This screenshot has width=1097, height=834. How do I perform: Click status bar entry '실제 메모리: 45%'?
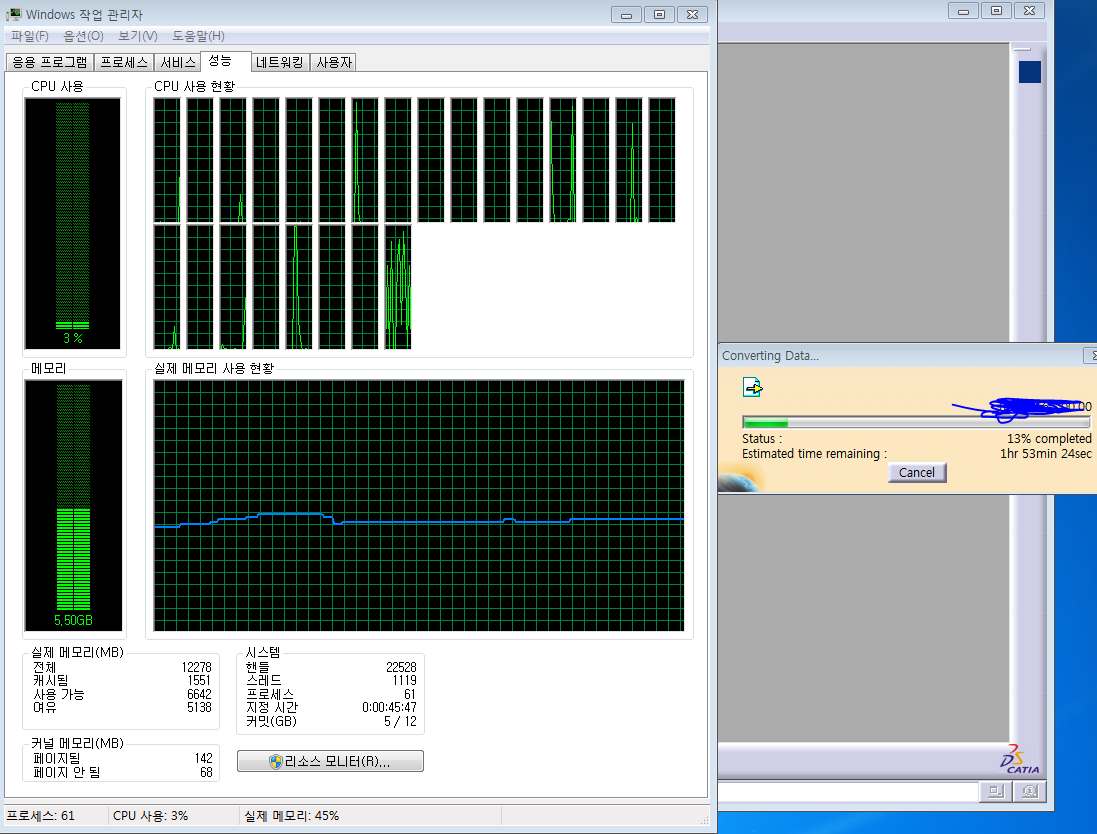click(x=291, y=816)
